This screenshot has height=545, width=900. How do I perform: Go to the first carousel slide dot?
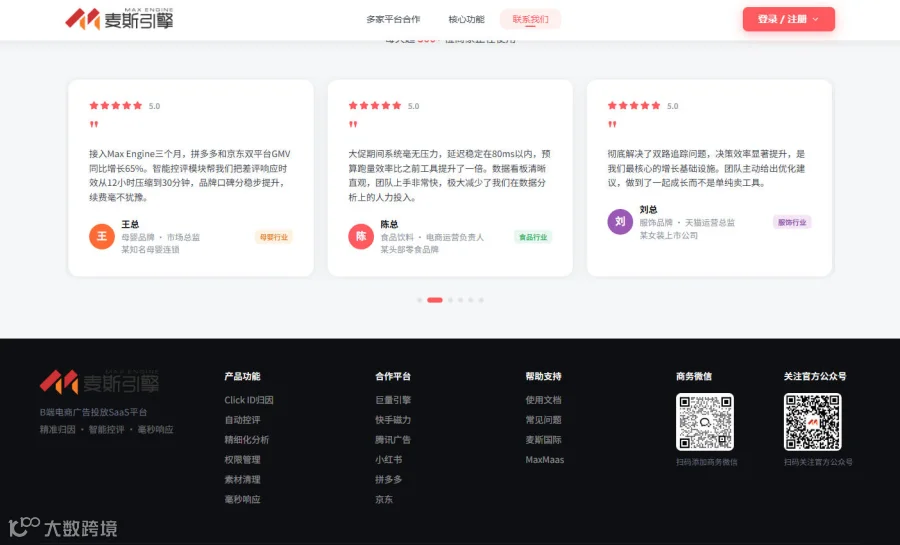click(x=420, y=300)
